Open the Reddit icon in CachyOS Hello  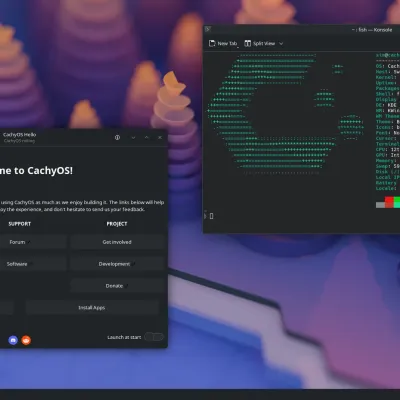click(26, 340)
